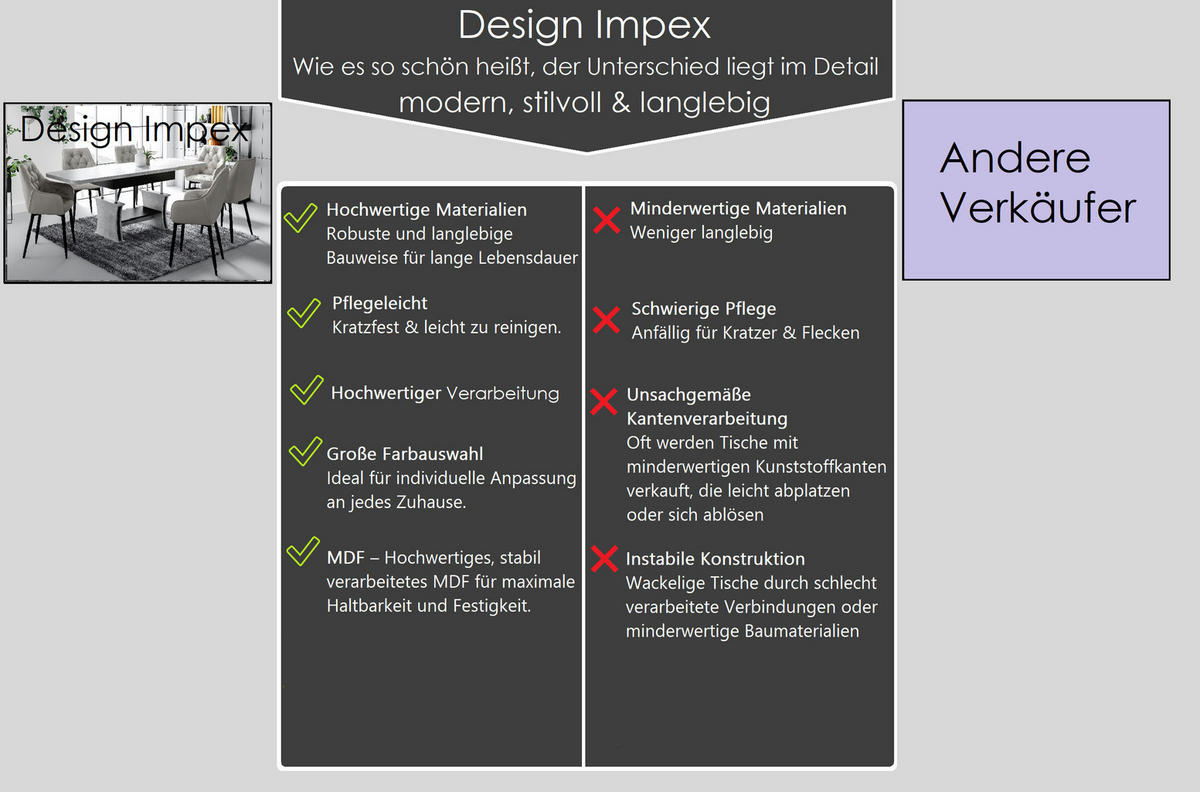
Task: Select the green checkmark next to MDF
Action: click(302, 552)
